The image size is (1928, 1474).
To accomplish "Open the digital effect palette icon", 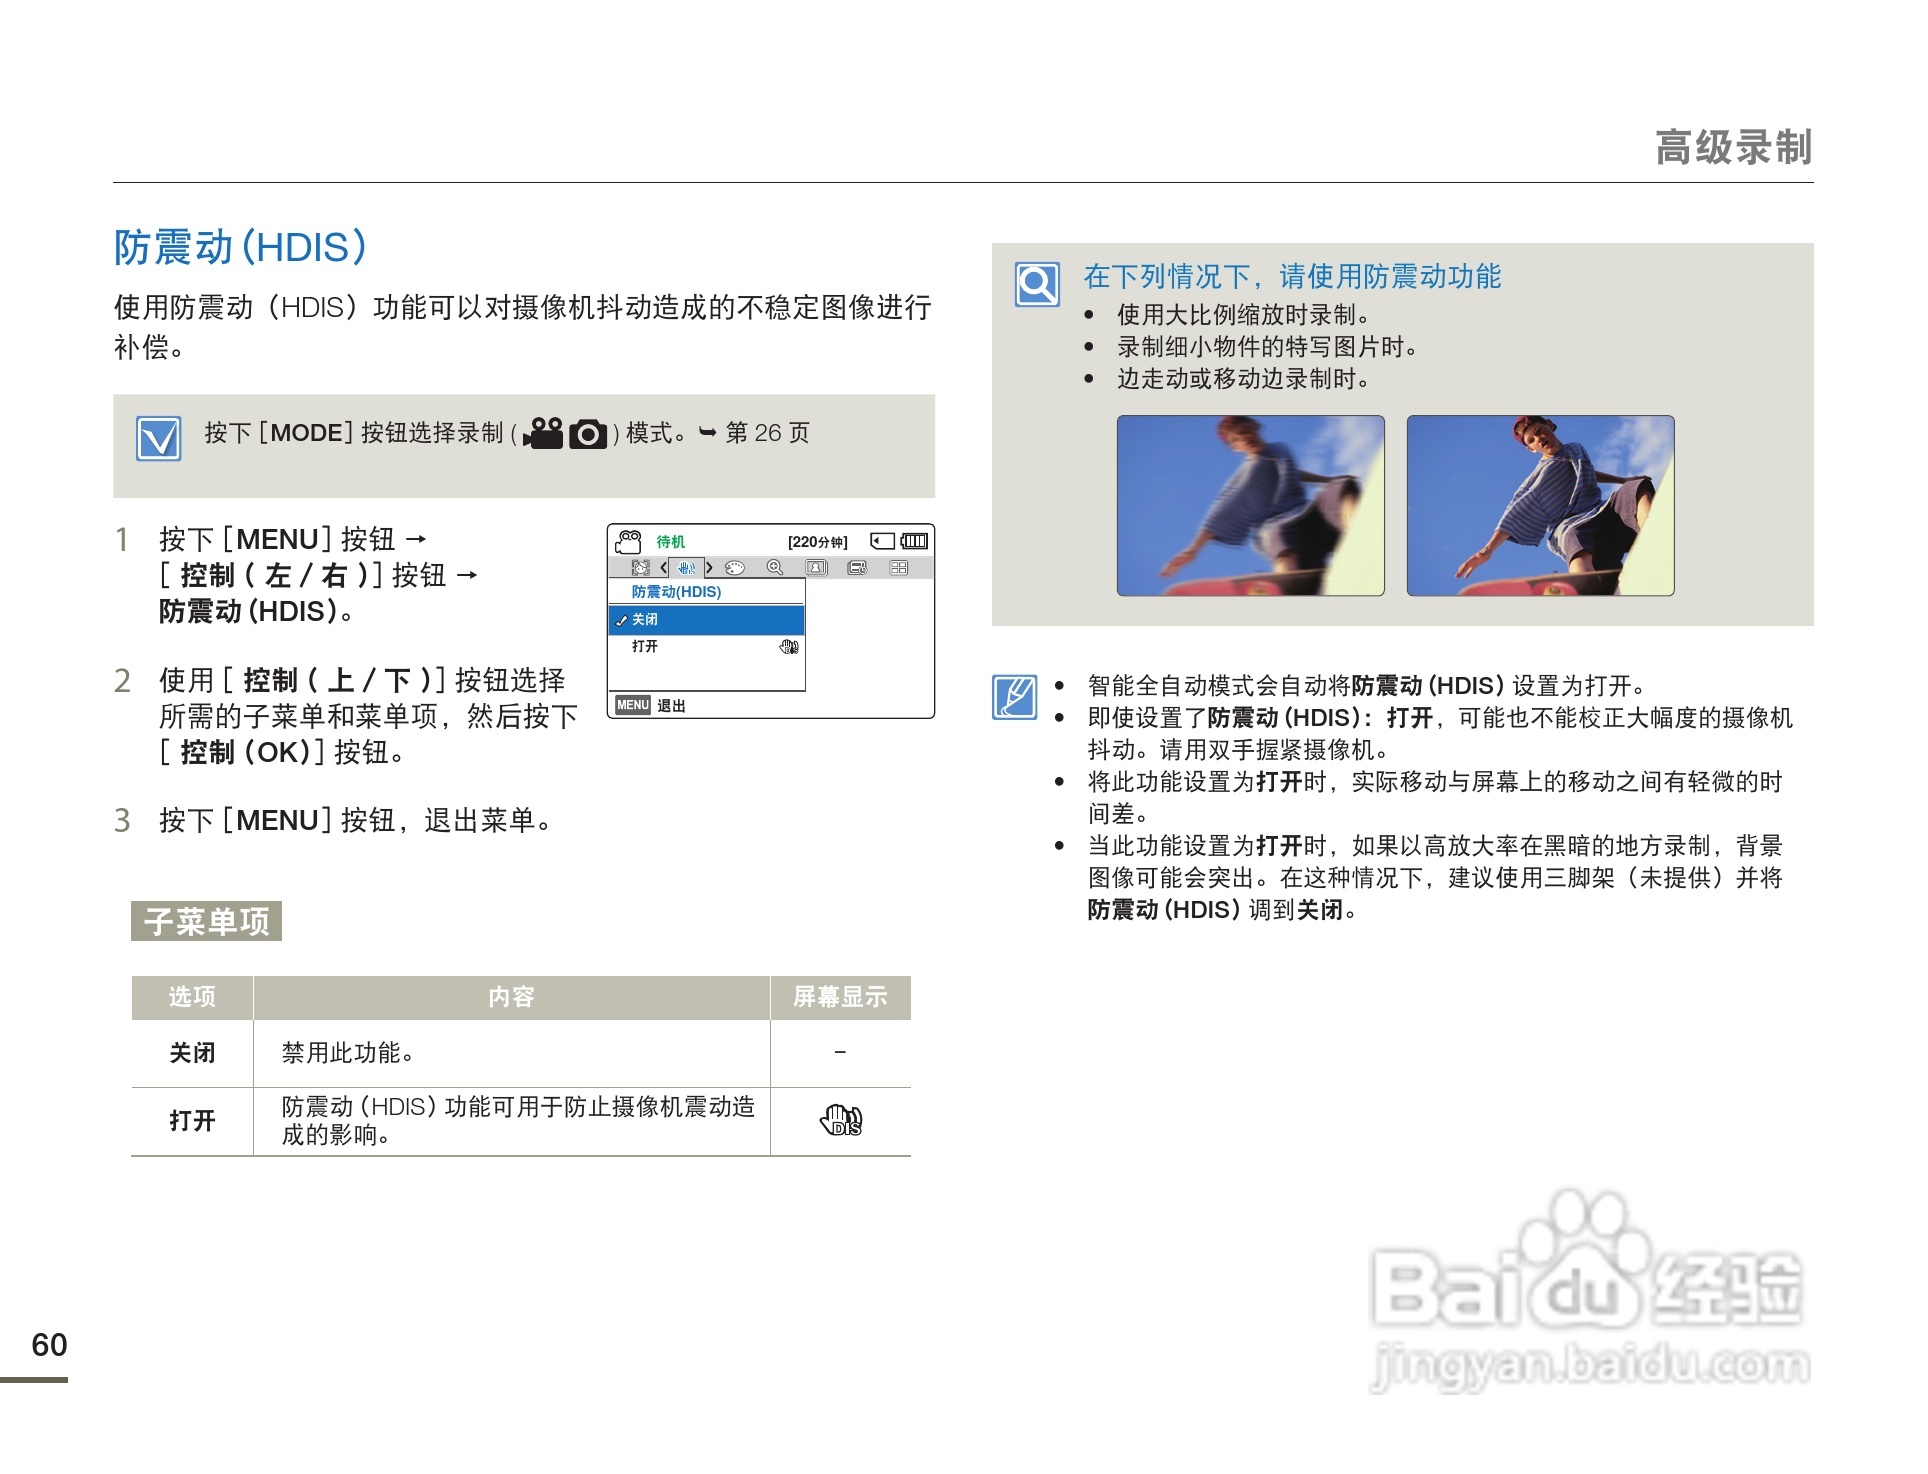I will 734,567.
